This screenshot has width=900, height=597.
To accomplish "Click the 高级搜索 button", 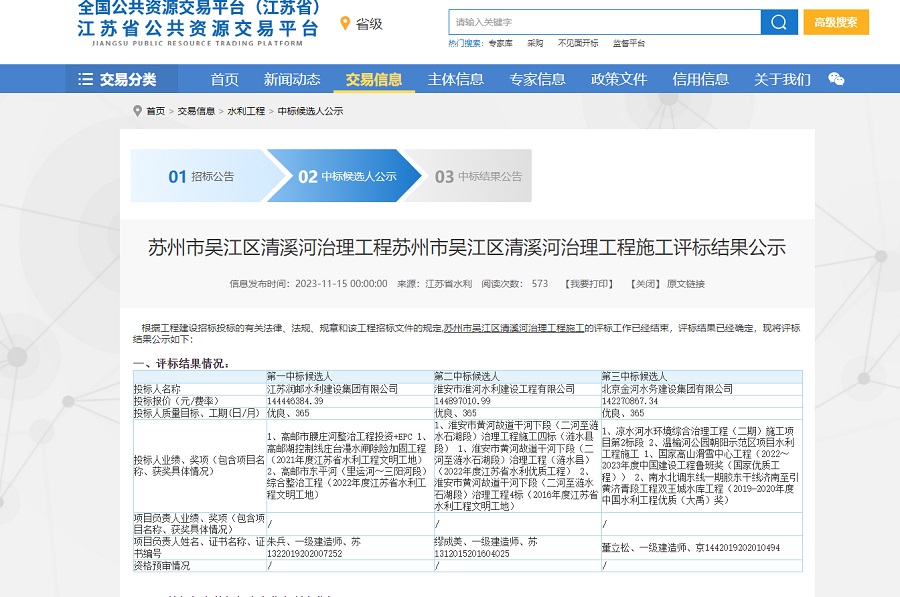I will [x=840, y=21].
